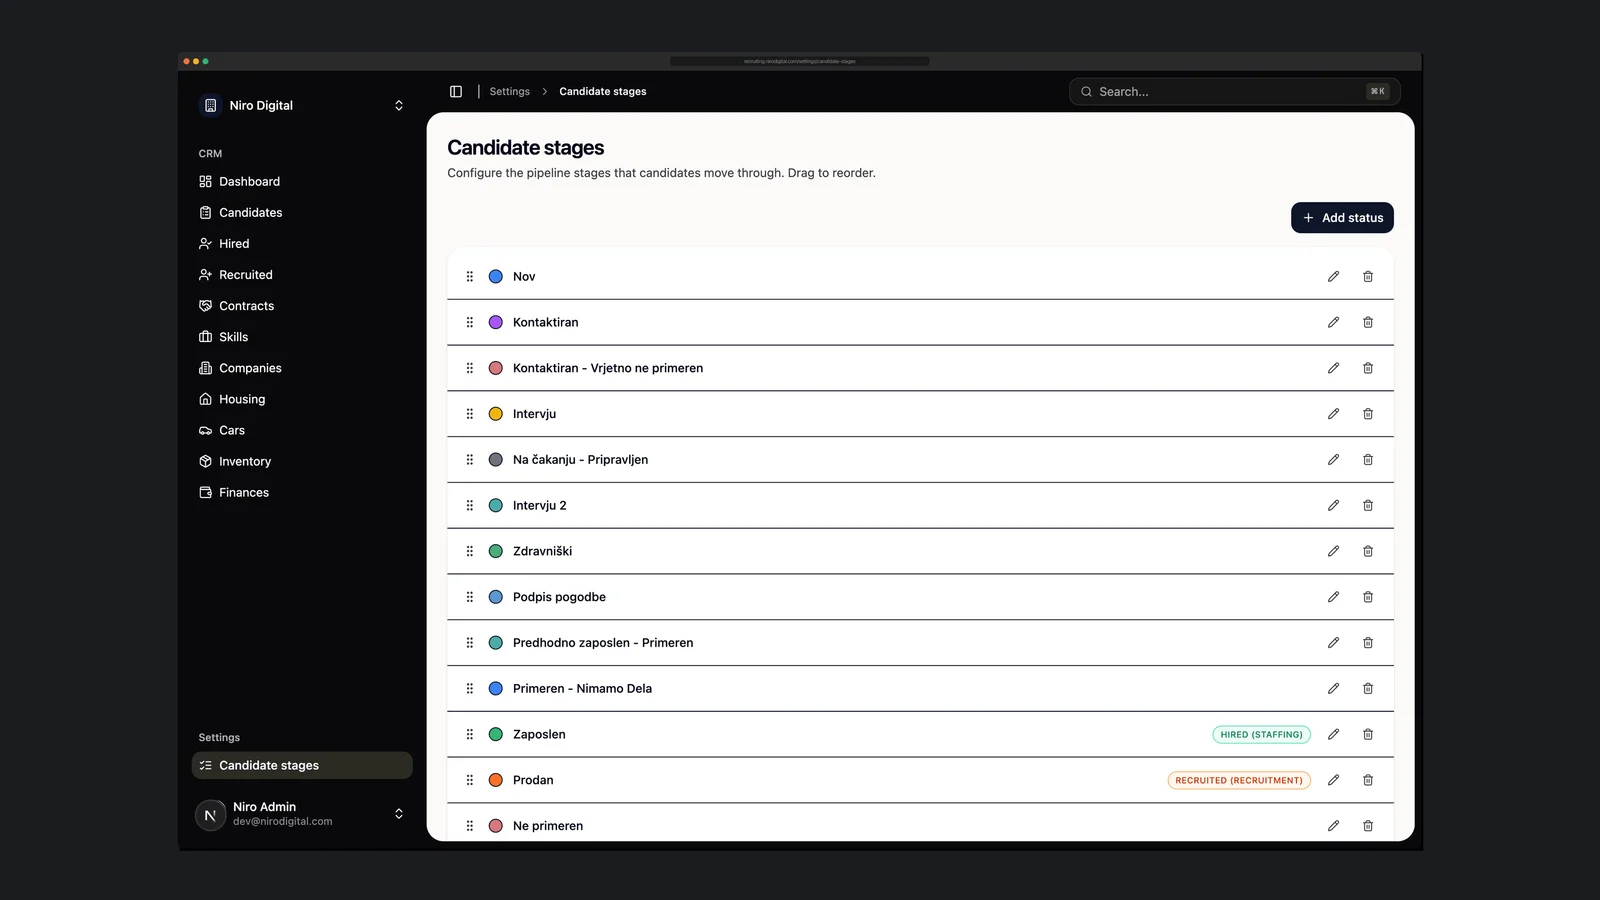This screenshot has width=1600, height=900.
Task: Open Dashboard in the sidebar
Action: [x=302, y=181]
